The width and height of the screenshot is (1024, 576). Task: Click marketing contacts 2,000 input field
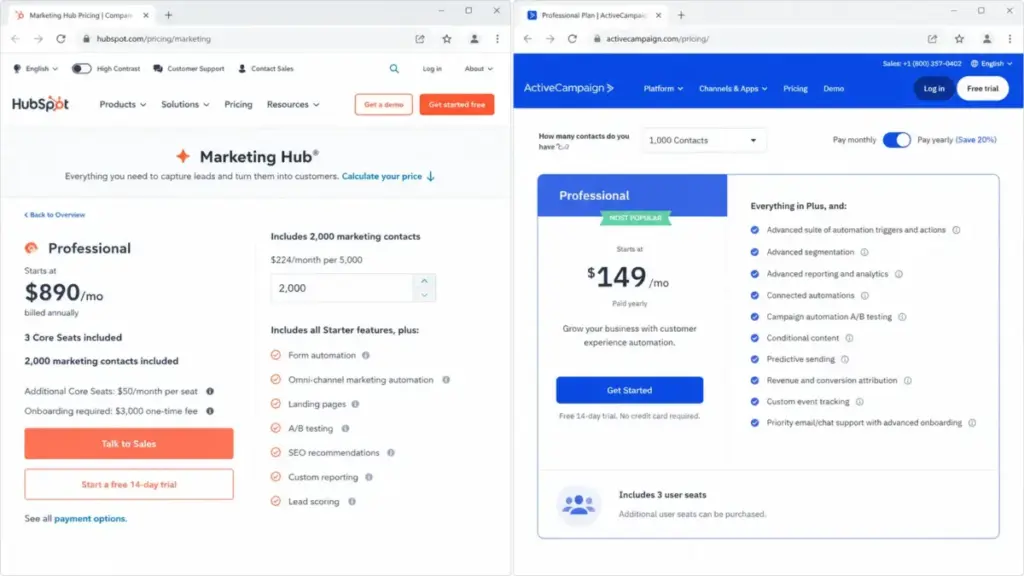coord(342,288)
